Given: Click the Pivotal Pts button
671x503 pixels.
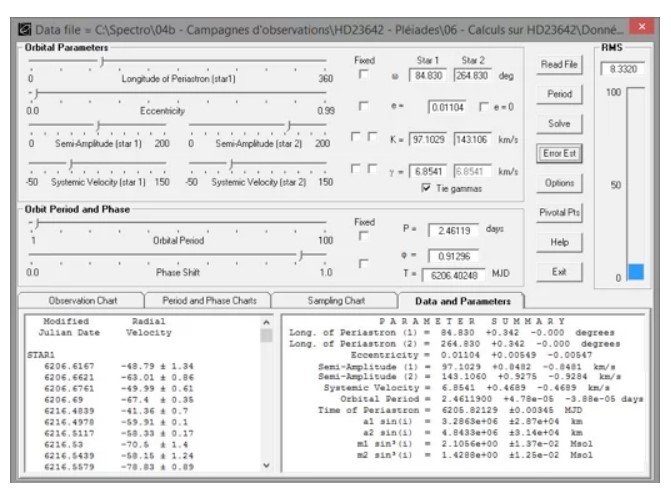Looking at the screenshot, I should [x=559, y=213].
